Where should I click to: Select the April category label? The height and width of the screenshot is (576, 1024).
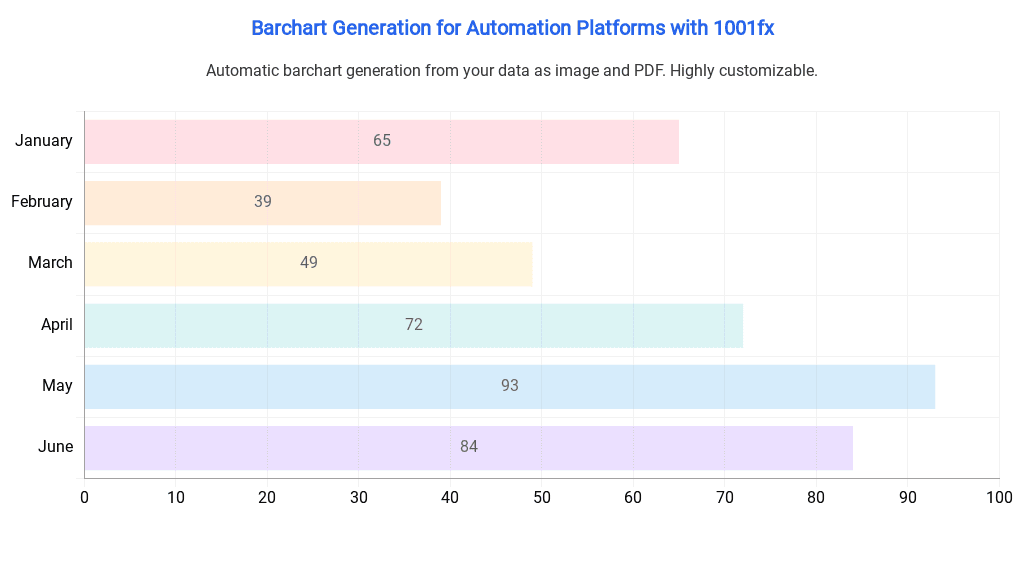tap(57, 325)
